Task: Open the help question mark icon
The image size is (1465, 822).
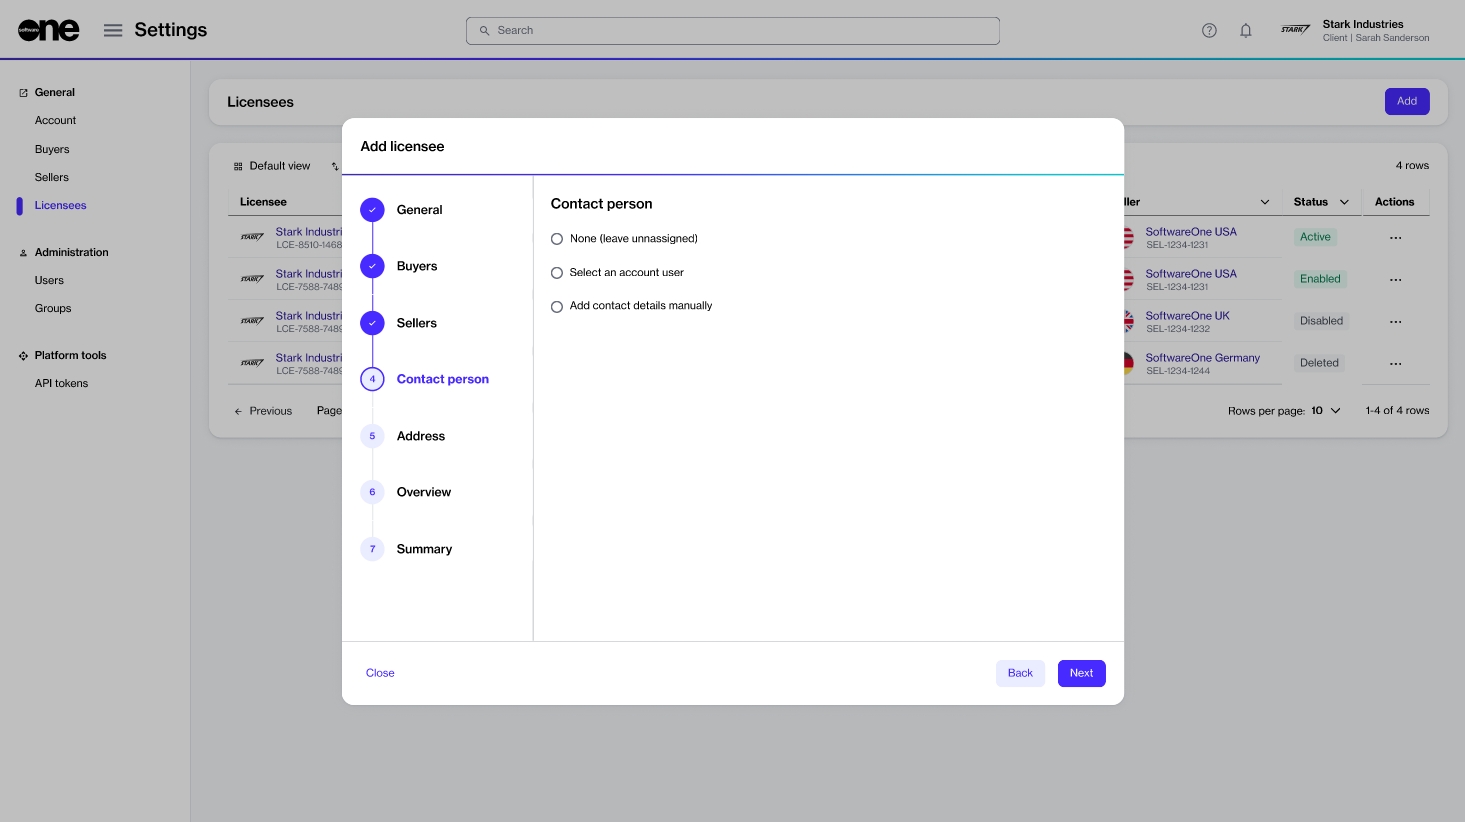Action: [1209, 30]
